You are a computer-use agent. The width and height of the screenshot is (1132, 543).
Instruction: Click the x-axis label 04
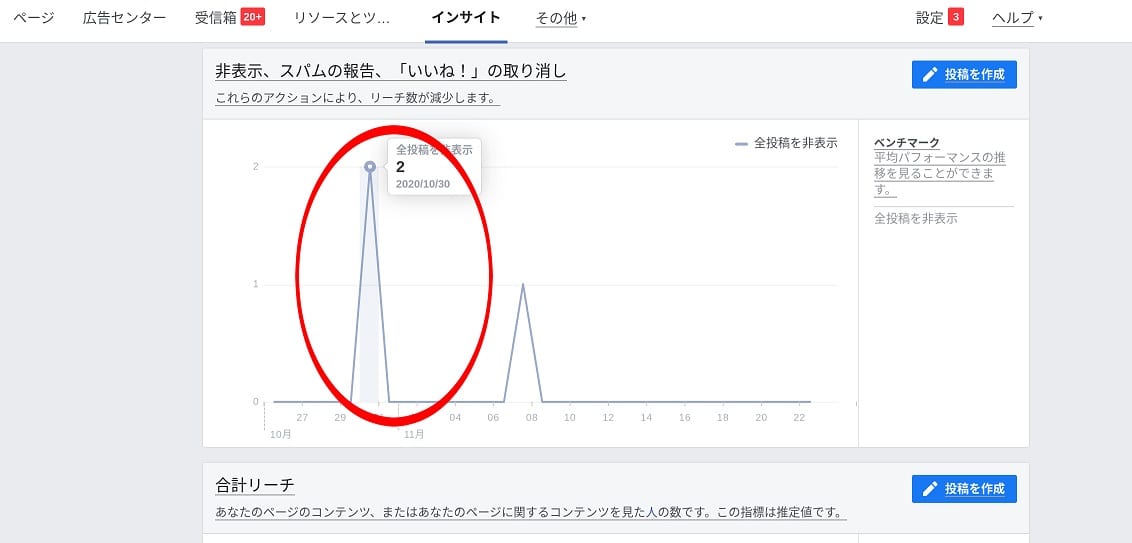pyautogui.click(x=455, y=417)
